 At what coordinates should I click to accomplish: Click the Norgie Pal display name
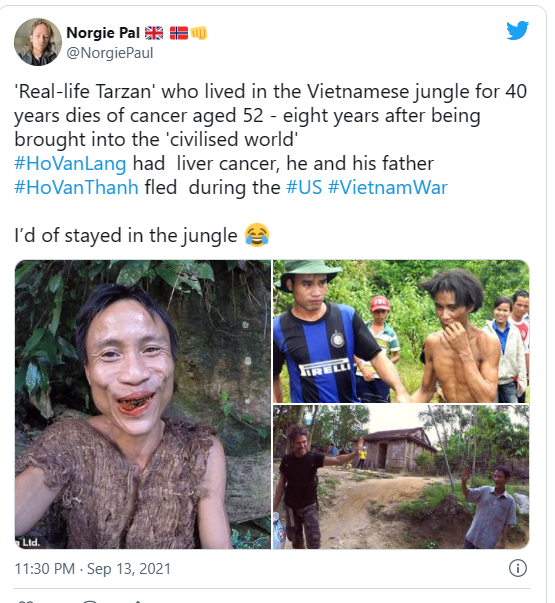click(x=103, y=33)
